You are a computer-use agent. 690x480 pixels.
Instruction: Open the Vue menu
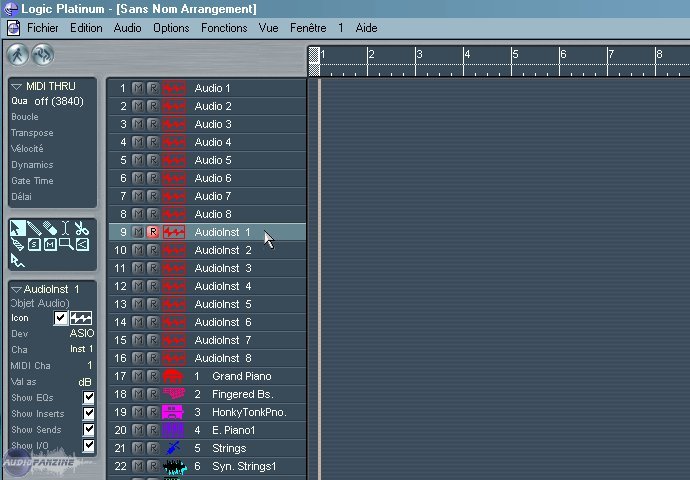coord(268,28)
